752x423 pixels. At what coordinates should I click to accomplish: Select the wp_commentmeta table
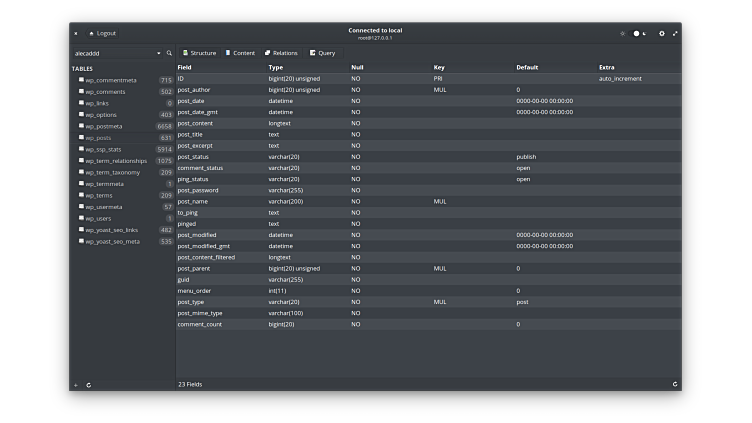point(110,80)
